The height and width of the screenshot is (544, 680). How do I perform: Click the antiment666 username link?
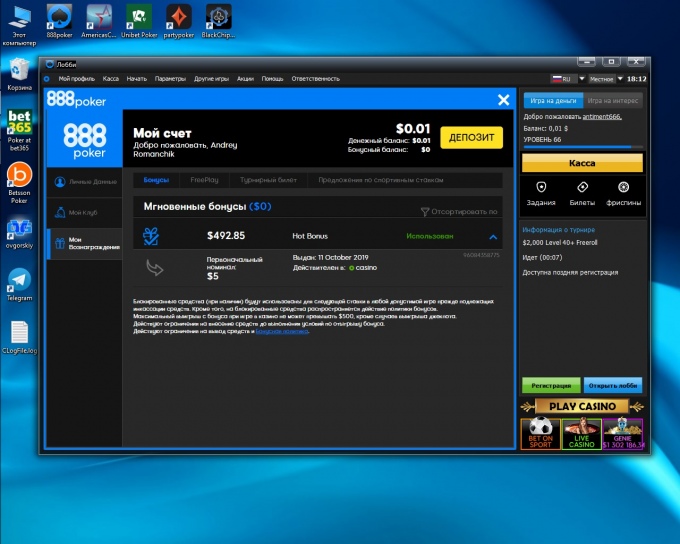pos(602,116)
